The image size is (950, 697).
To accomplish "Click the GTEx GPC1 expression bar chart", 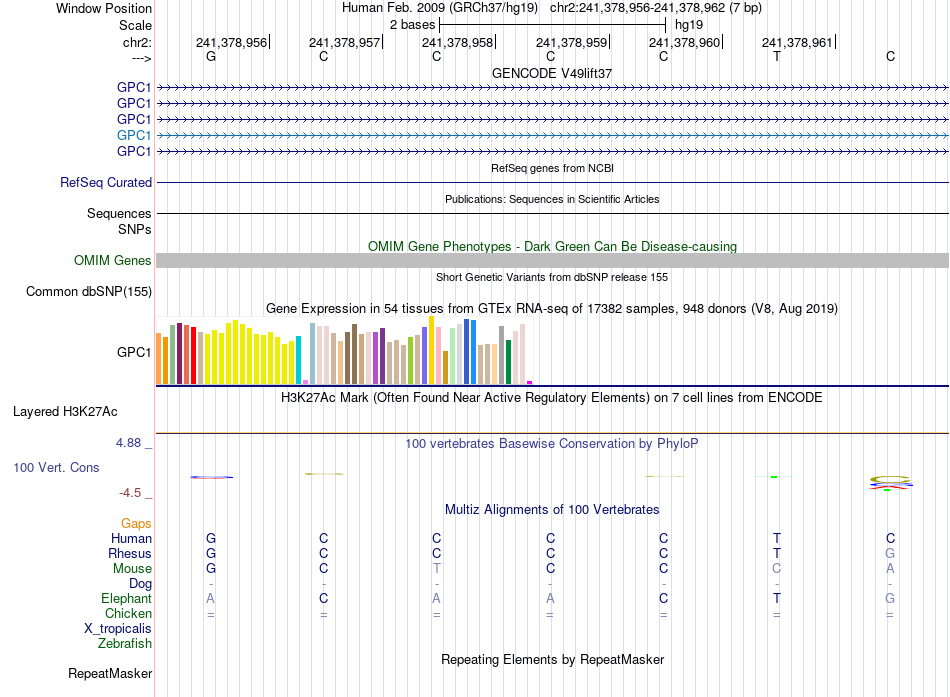I will tap(344, 350).
